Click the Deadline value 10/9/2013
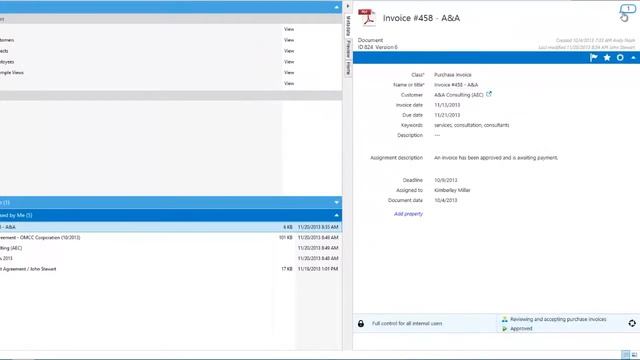640x360 pixels. coord(446,180)
